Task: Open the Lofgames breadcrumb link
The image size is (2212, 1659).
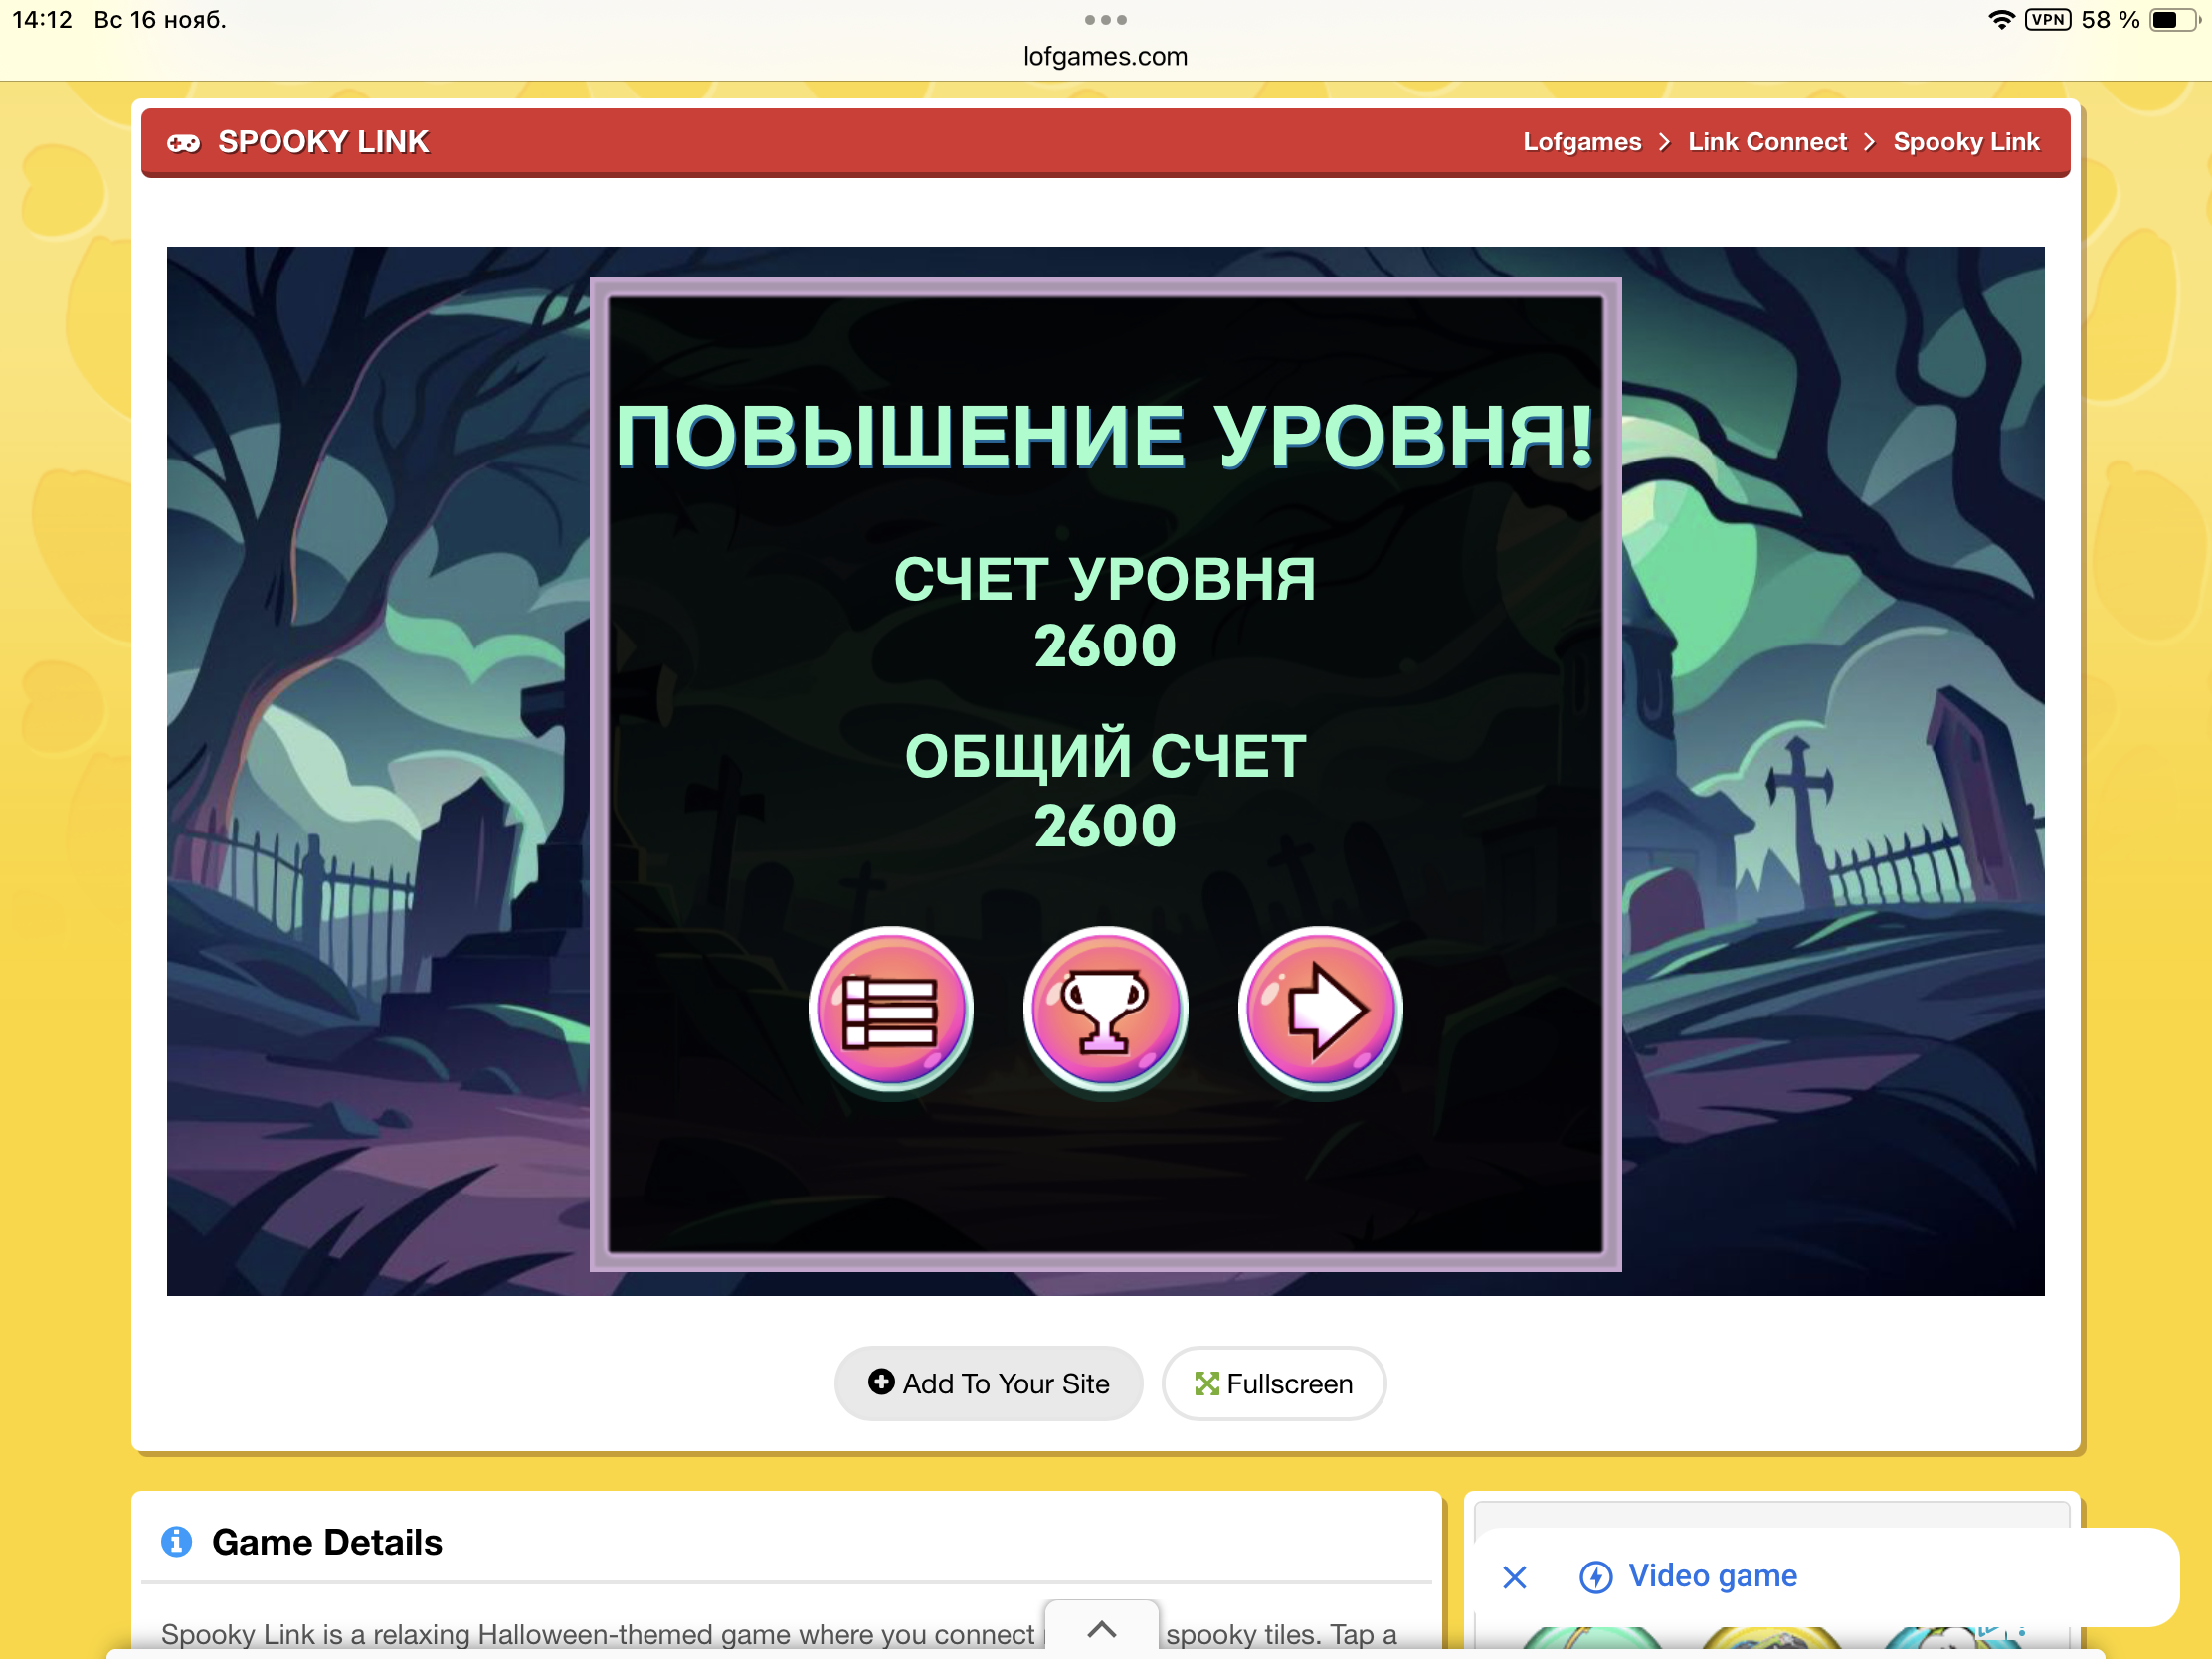Action: pyautogui.click(x=1581, y=142)
